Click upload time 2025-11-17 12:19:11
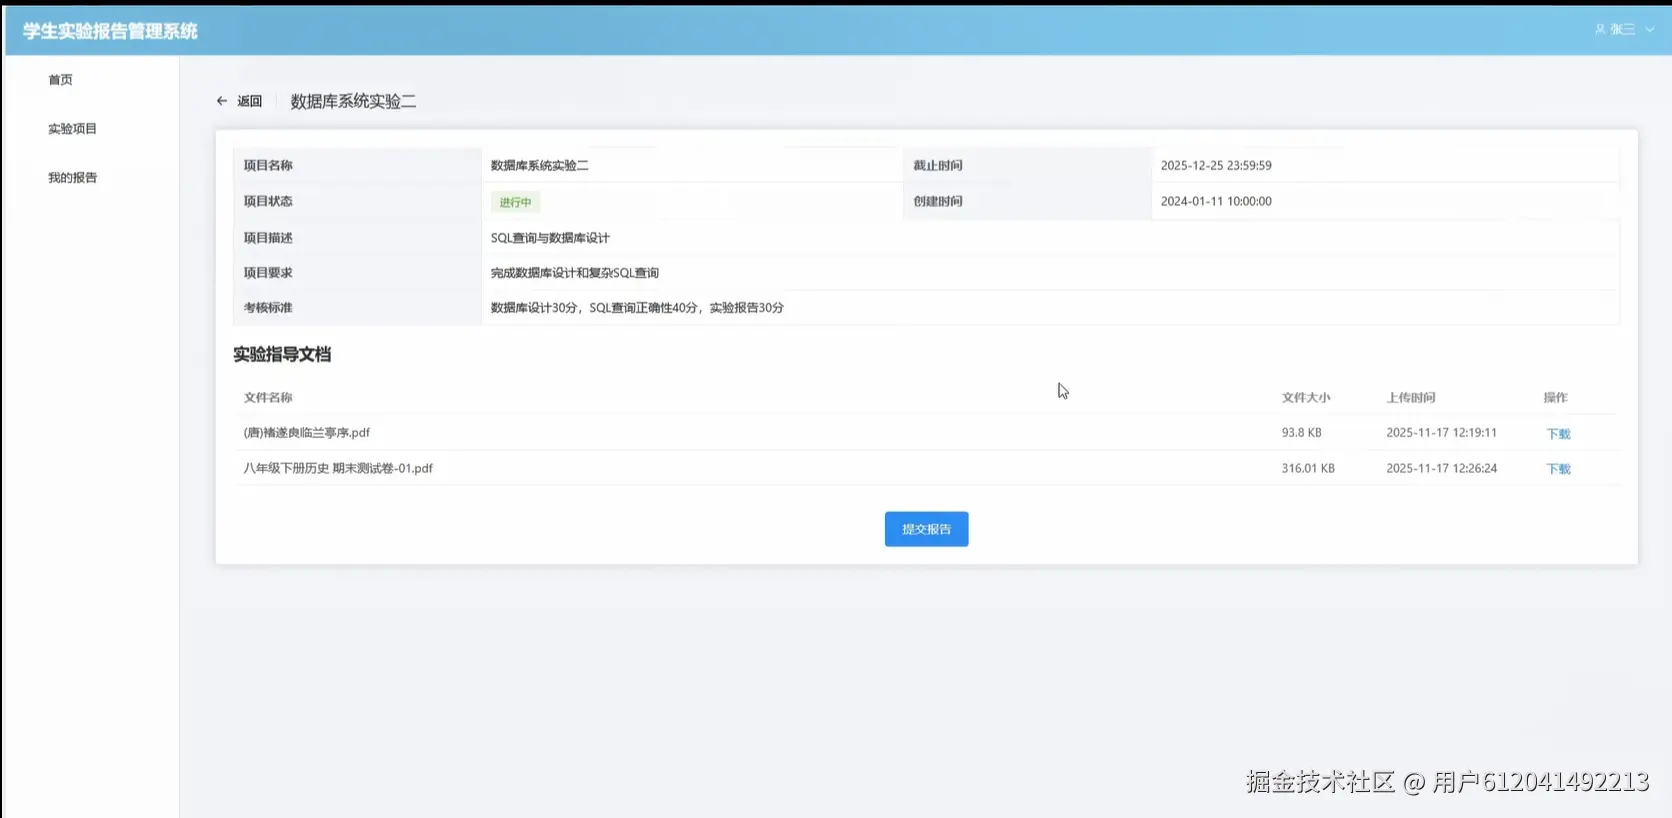The width and height of the screenshot is (1672, 818). tap(1441, 433)
